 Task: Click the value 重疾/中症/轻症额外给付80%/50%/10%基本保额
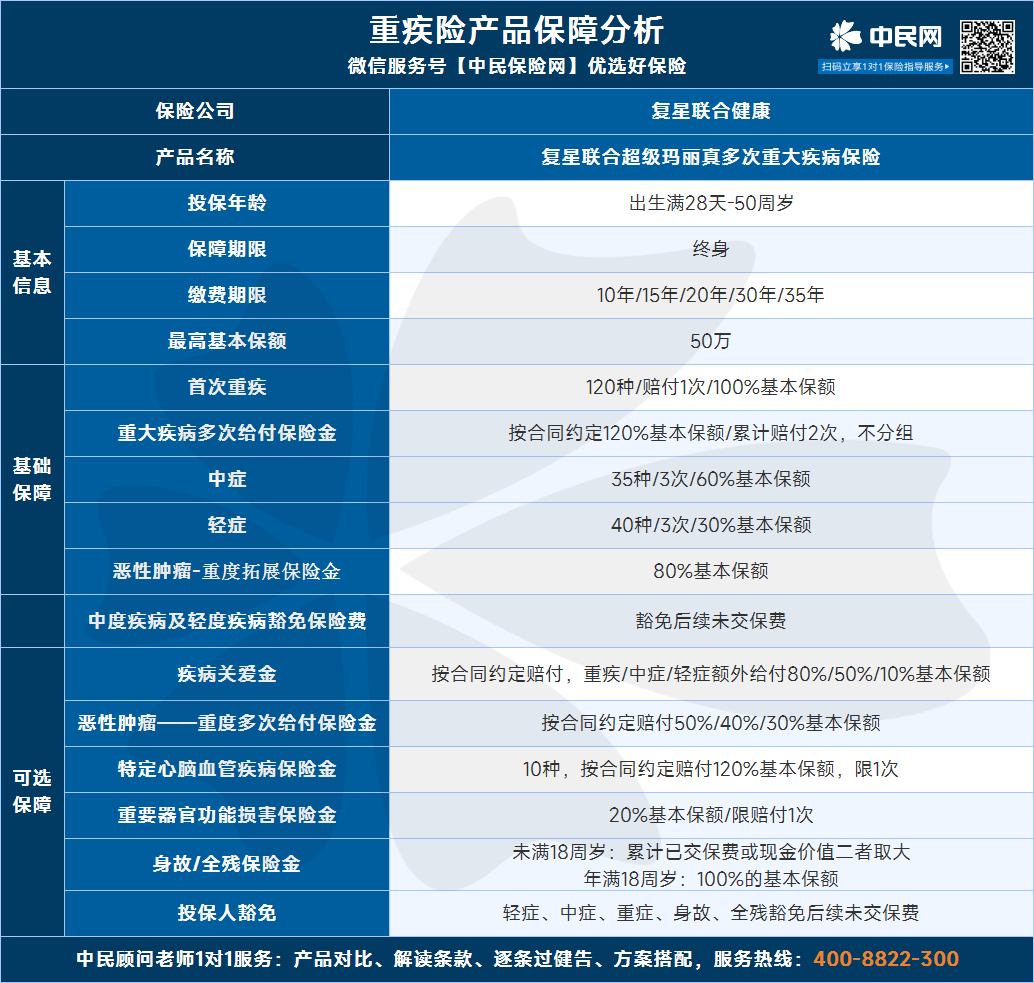click(787, 674)
